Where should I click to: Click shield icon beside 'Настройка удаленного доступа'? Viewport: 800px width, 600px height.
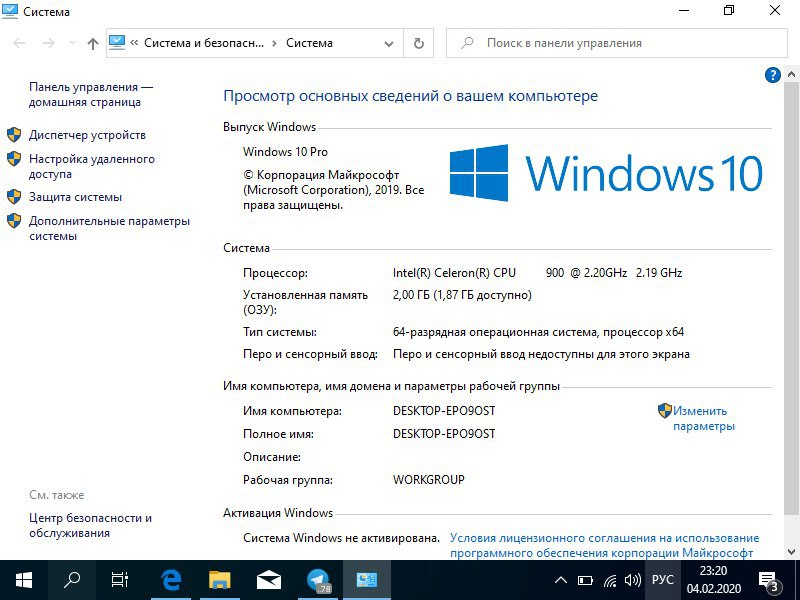(14, 159)
